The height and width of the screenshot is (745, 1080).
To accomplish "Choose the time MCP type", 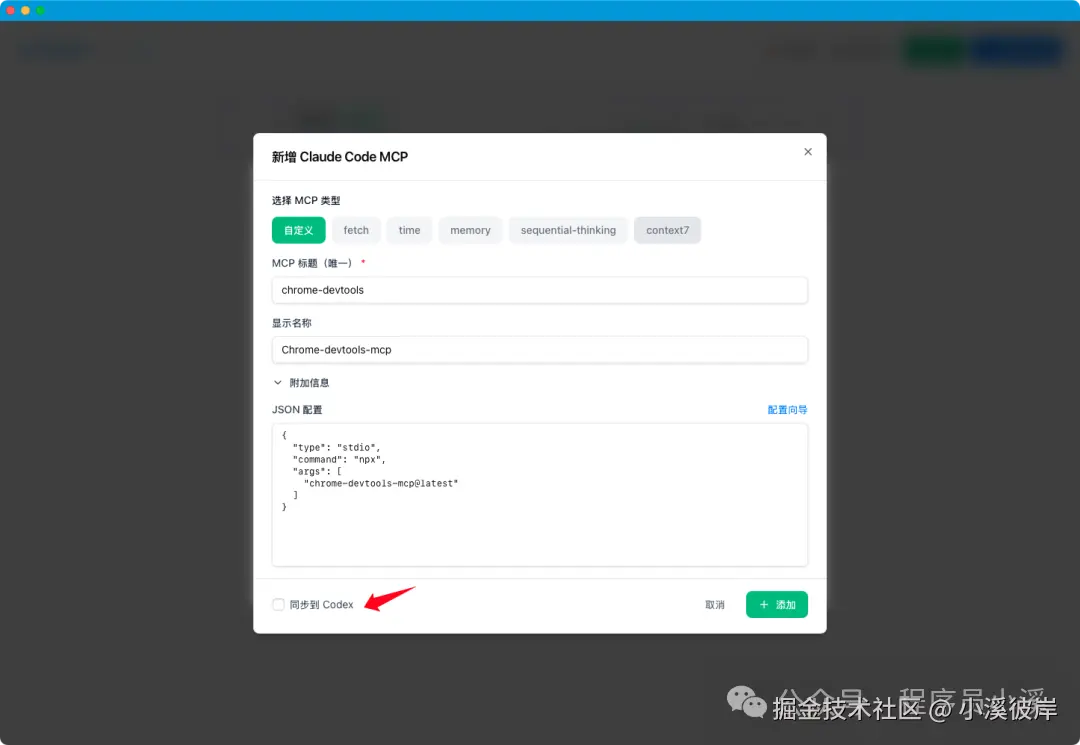I will click(x=409, y=230).
